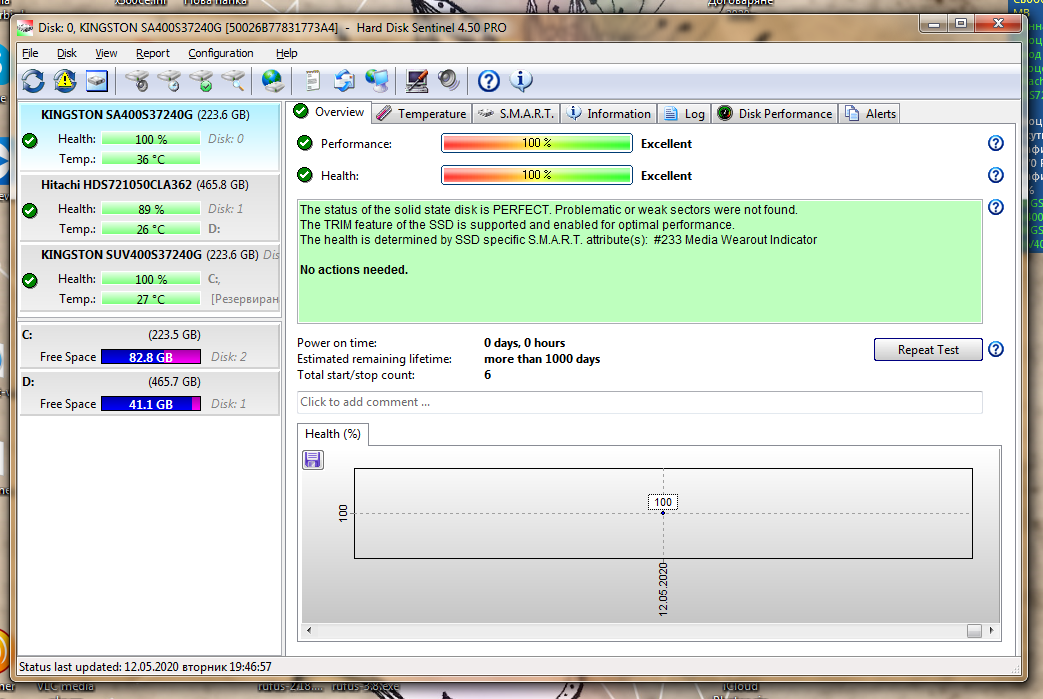Viewport: 1043px width, 699px height.
Task: Click the green check icon for Hitachi disk
Action: (30, 211)
